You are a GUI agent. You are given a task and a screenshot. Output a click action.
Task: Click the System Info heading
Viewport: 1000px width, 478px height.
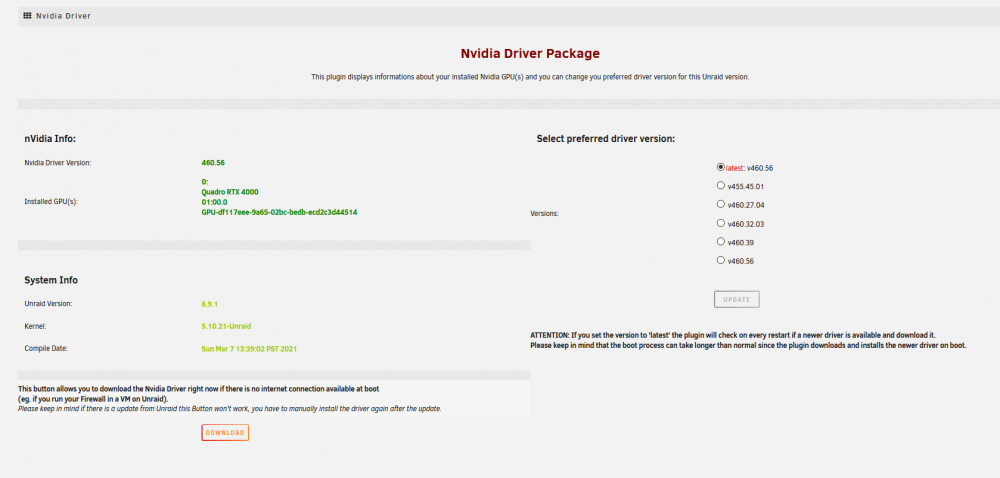tap(51, 280)
